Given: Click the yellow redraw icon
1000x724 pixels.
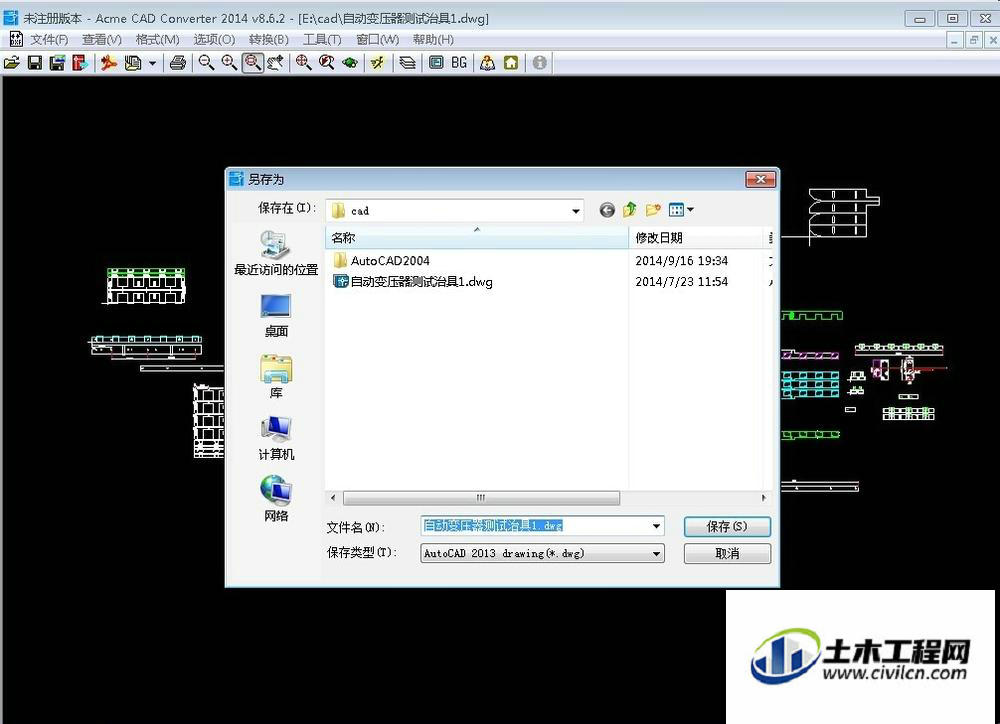Looking at the screenshot, I should point(378,63).
